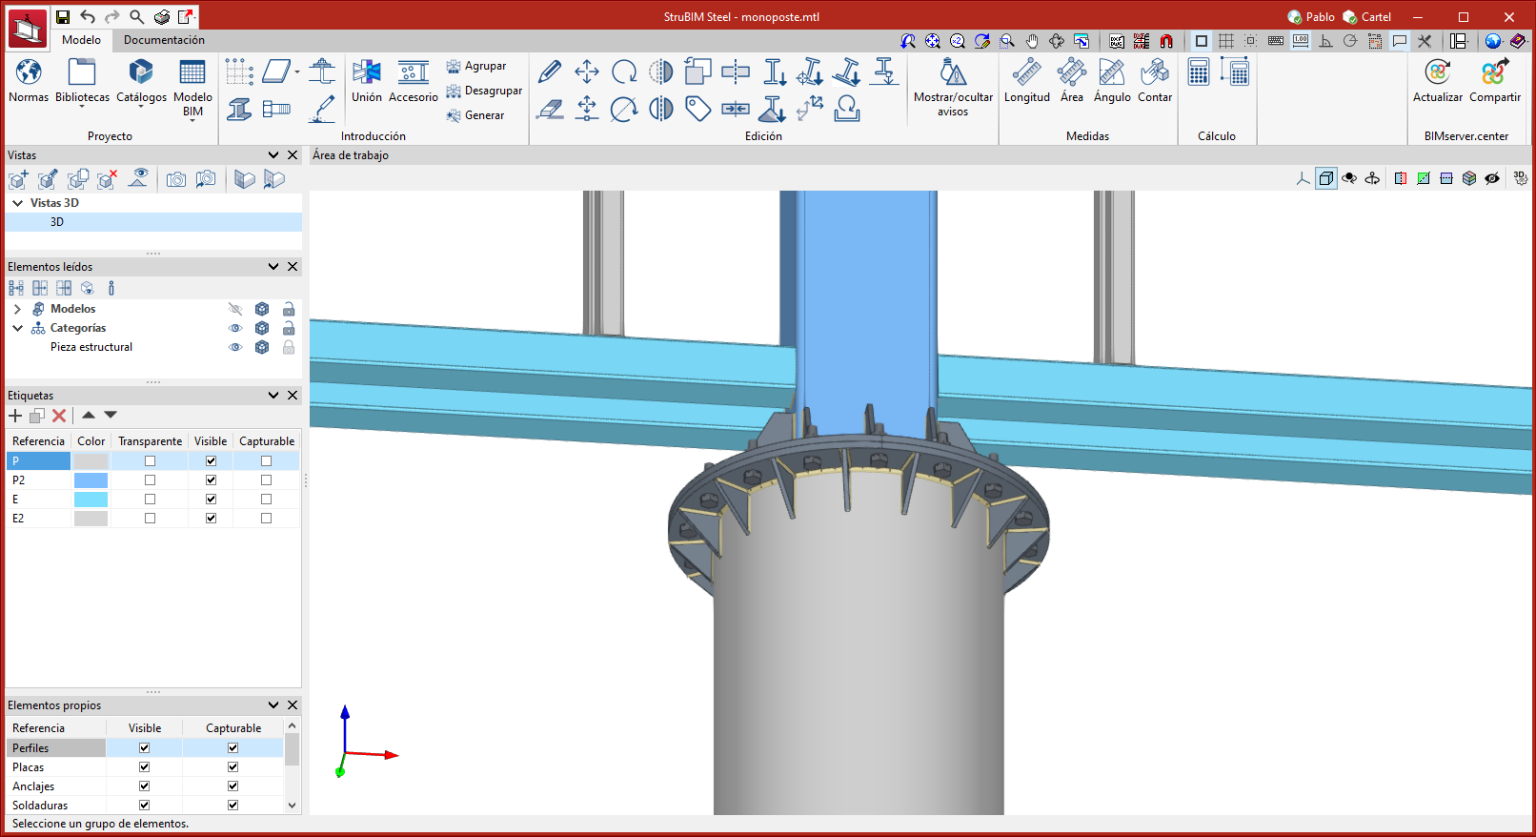Collapse the Vistas 3D tree node
Image resolution: width=1536 pixels, height=837 pixels.
pos(17,203)
